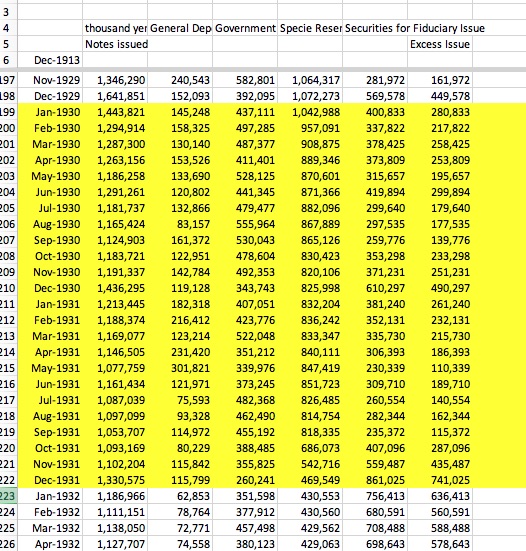Screen dimensions: 526x551
Task: Click cell with value 377,912
Action: click(x=245, y=512)
